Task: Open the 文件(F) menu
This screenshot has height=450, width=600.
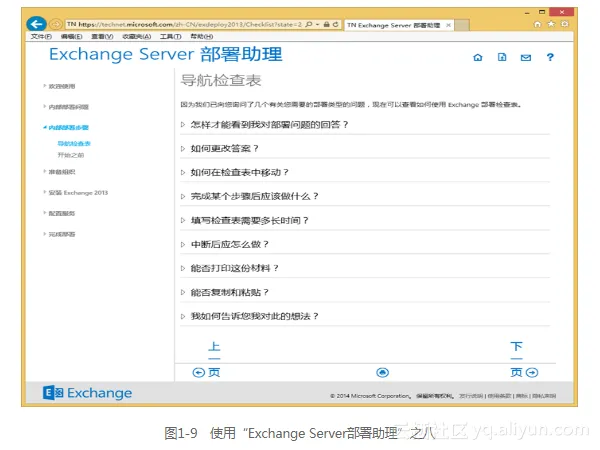Action: tap(41, 36)
